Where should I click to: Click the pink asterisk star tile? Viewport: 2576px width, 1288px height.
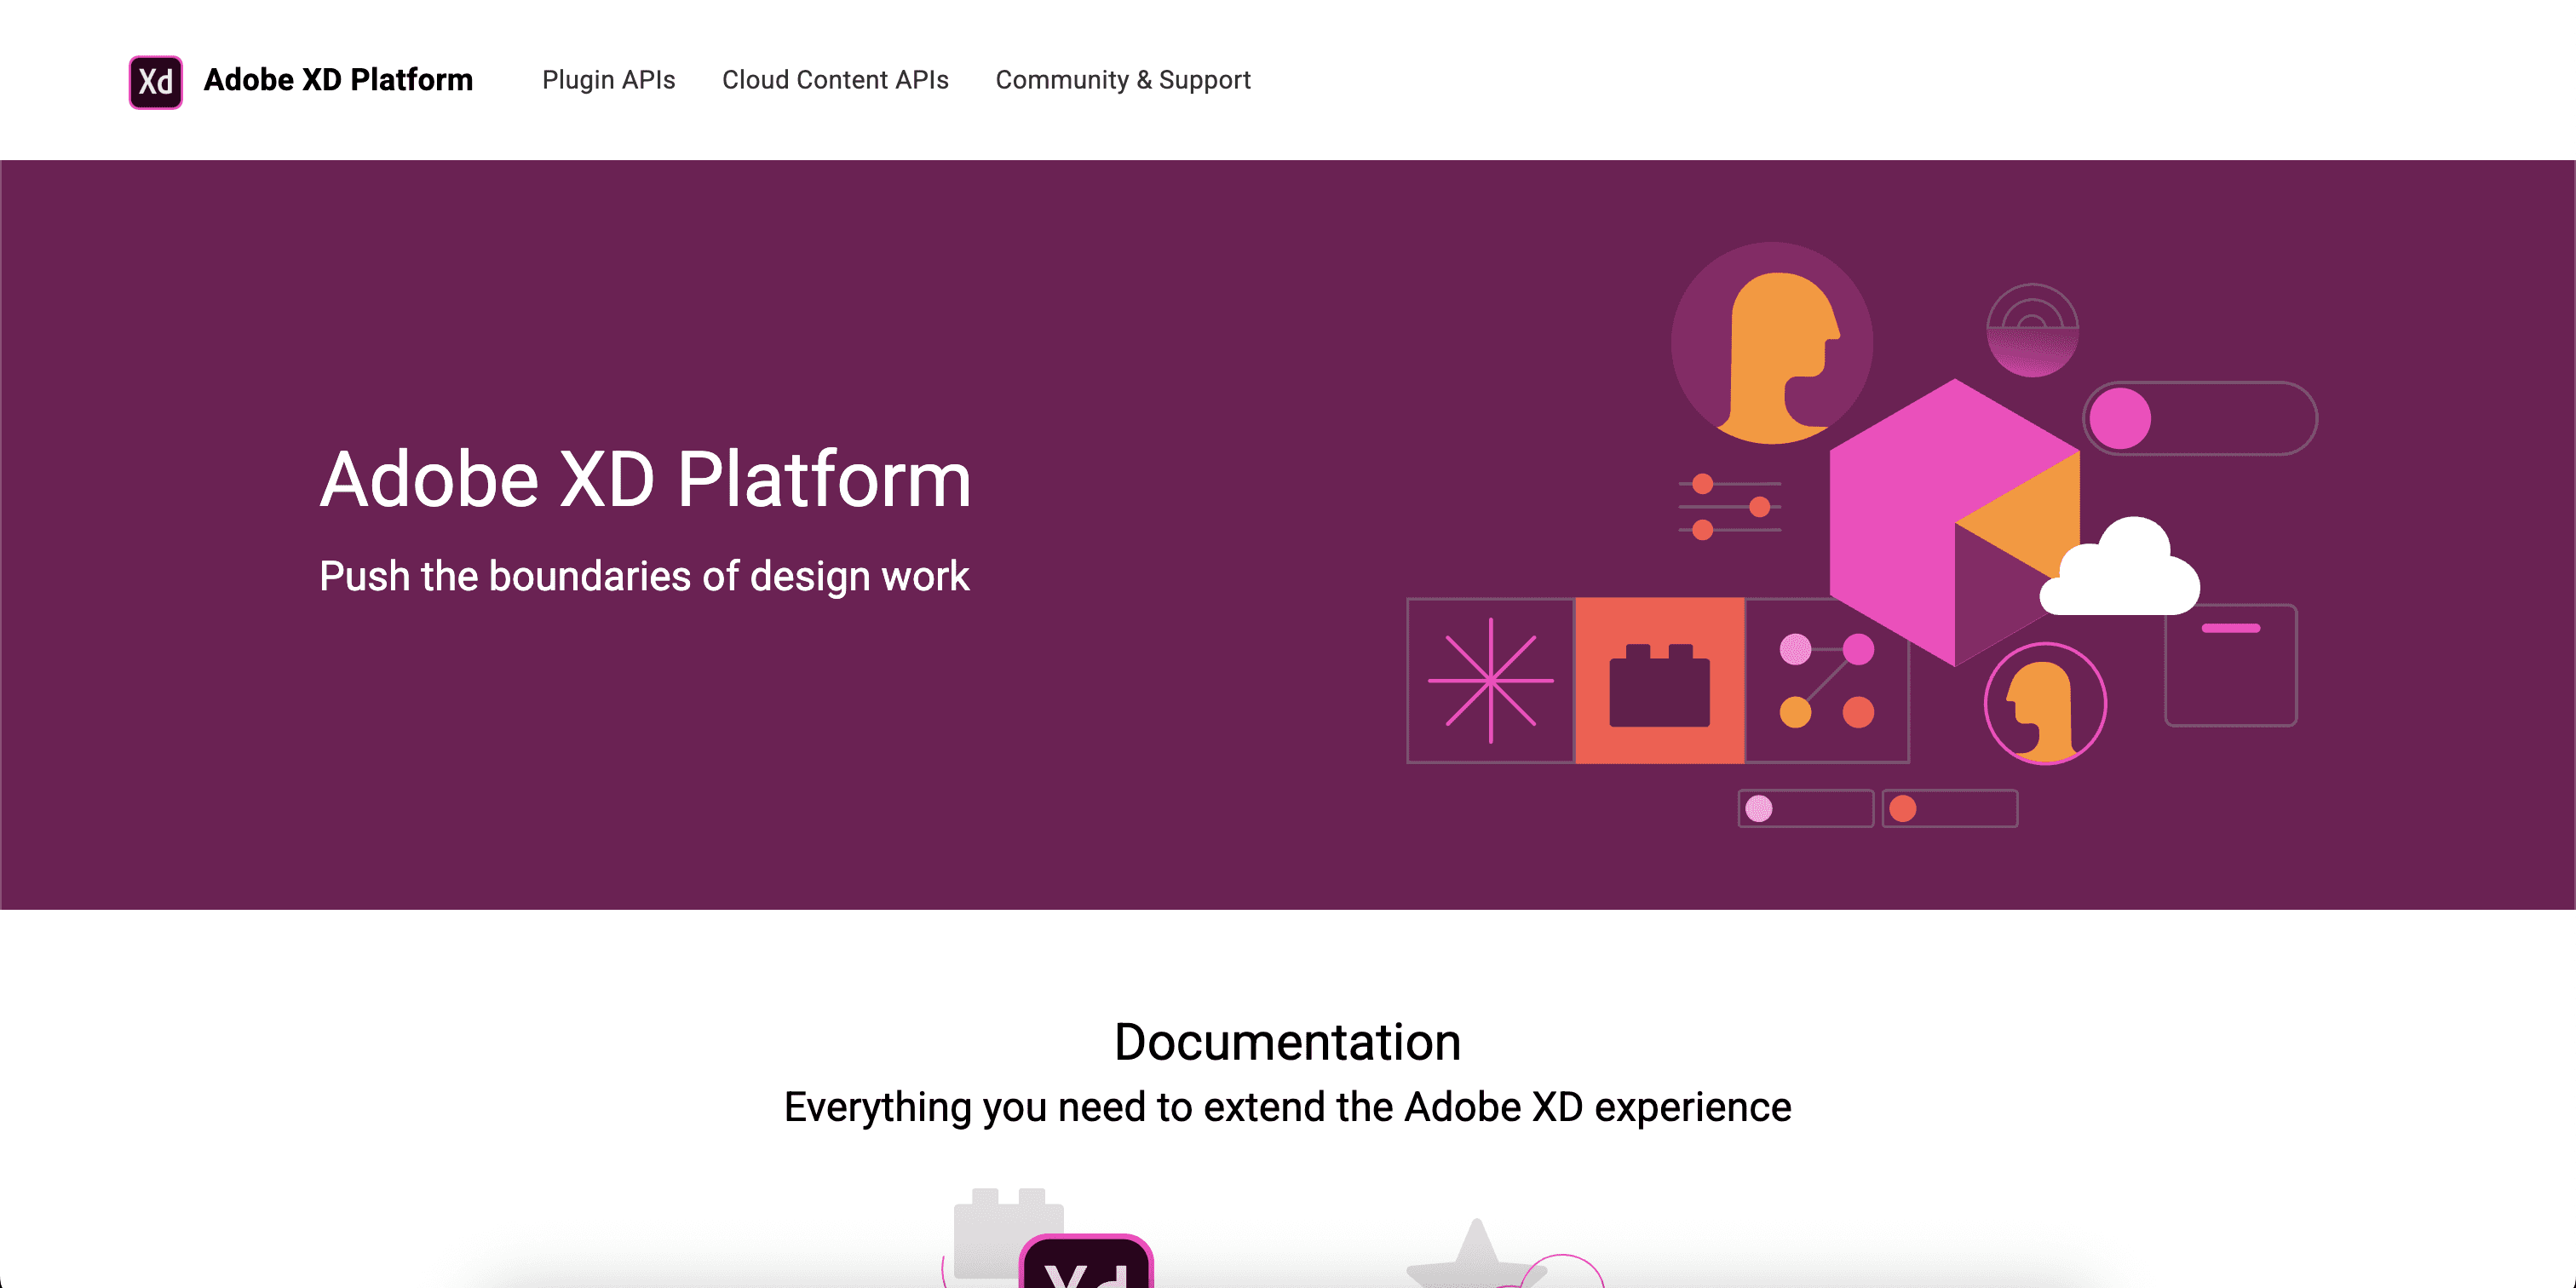(x=1490, y=681)
